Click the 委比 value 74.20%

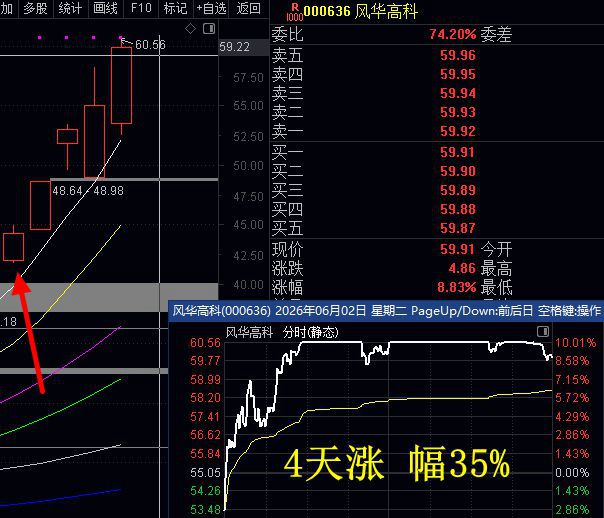tap(453, 34)
